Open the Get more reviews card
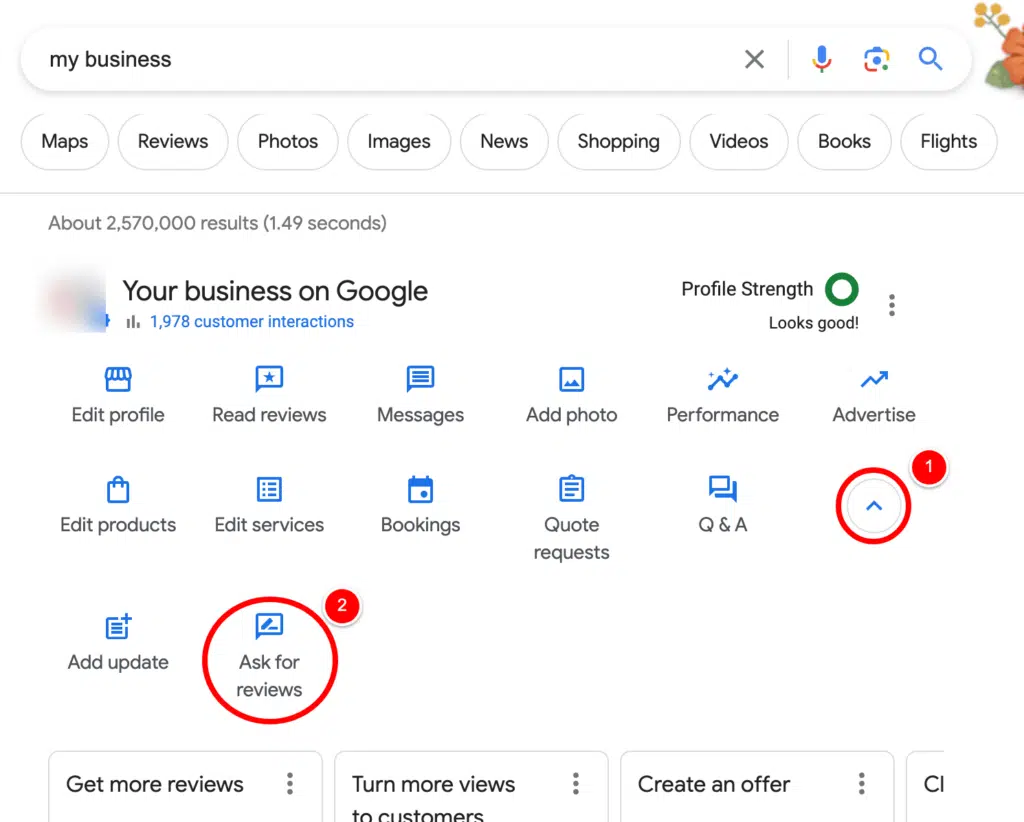 coord(185,787)
